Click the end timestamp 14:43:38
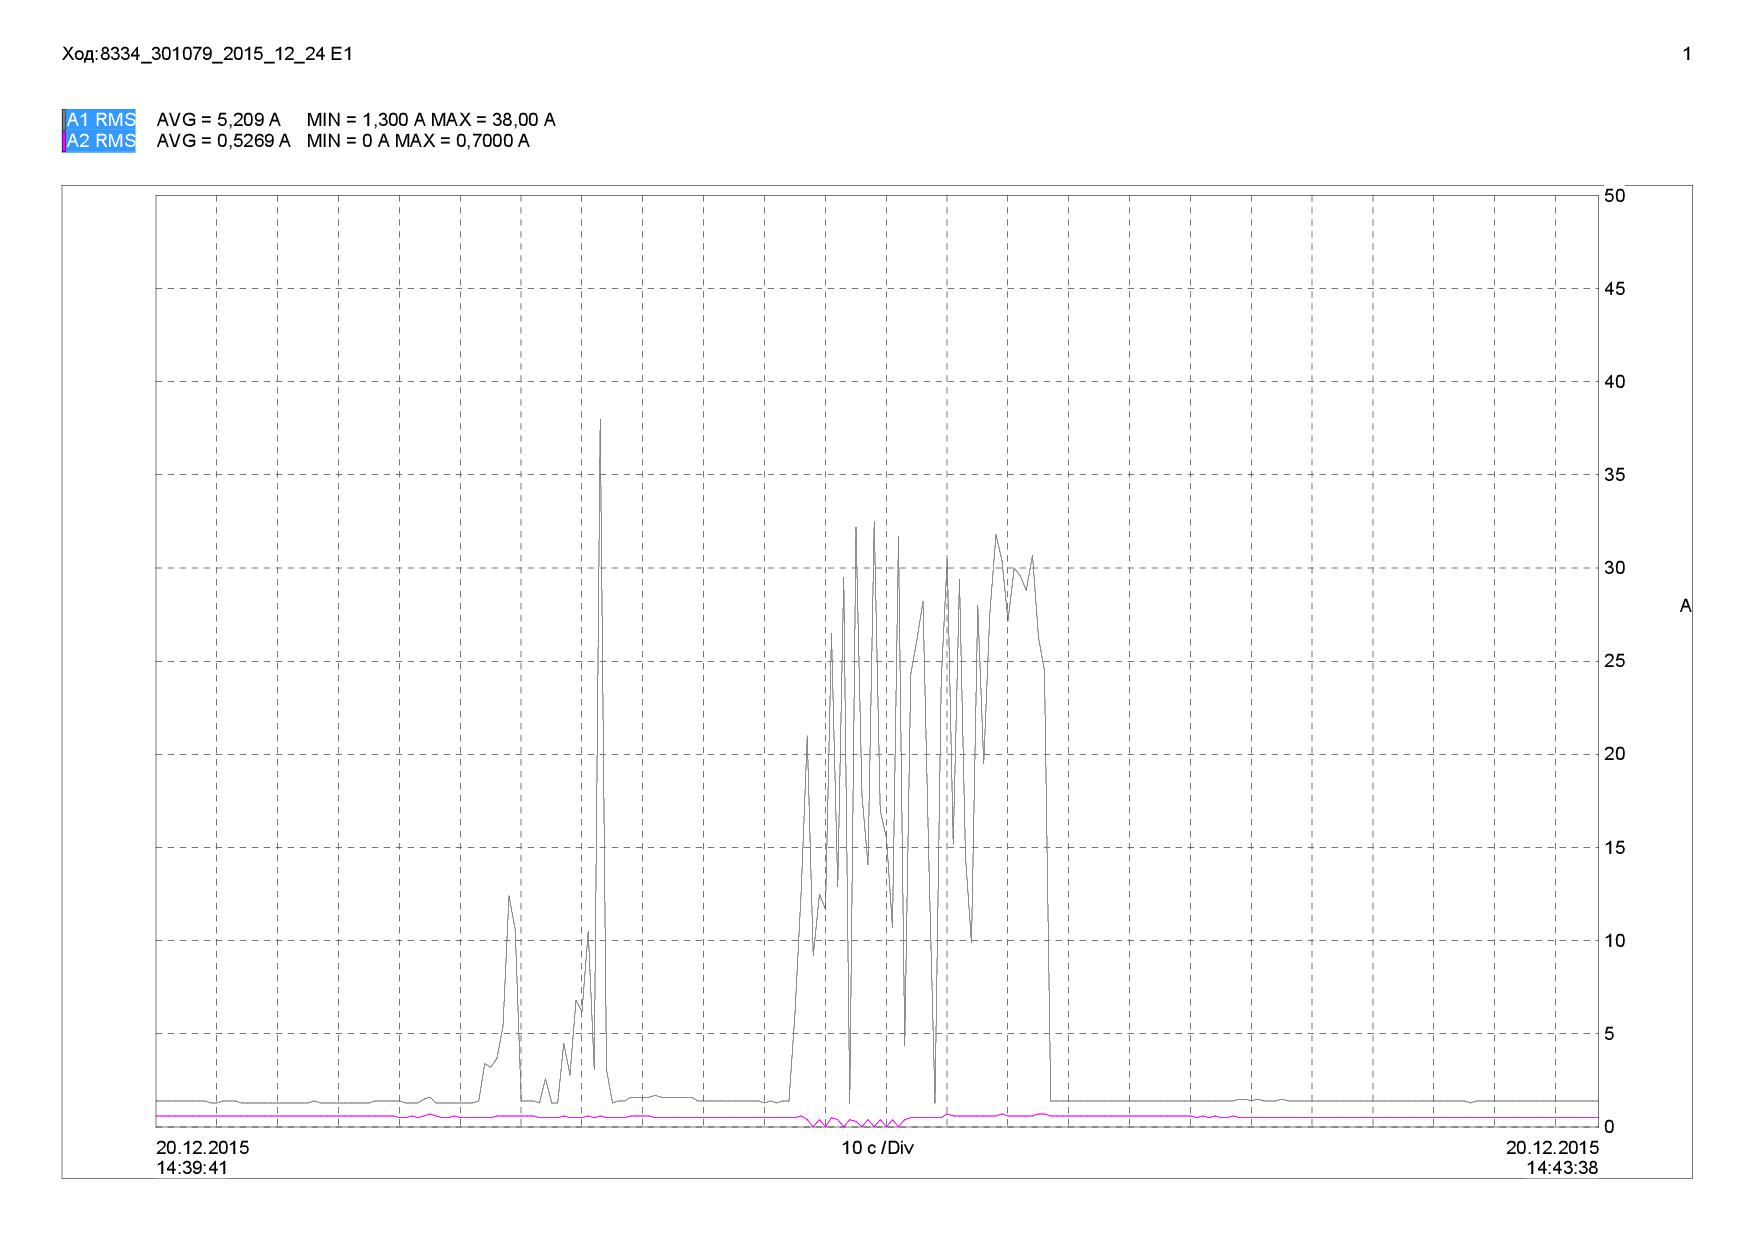Viewport: 1754px width, 1240px height. point(1562,1168)
